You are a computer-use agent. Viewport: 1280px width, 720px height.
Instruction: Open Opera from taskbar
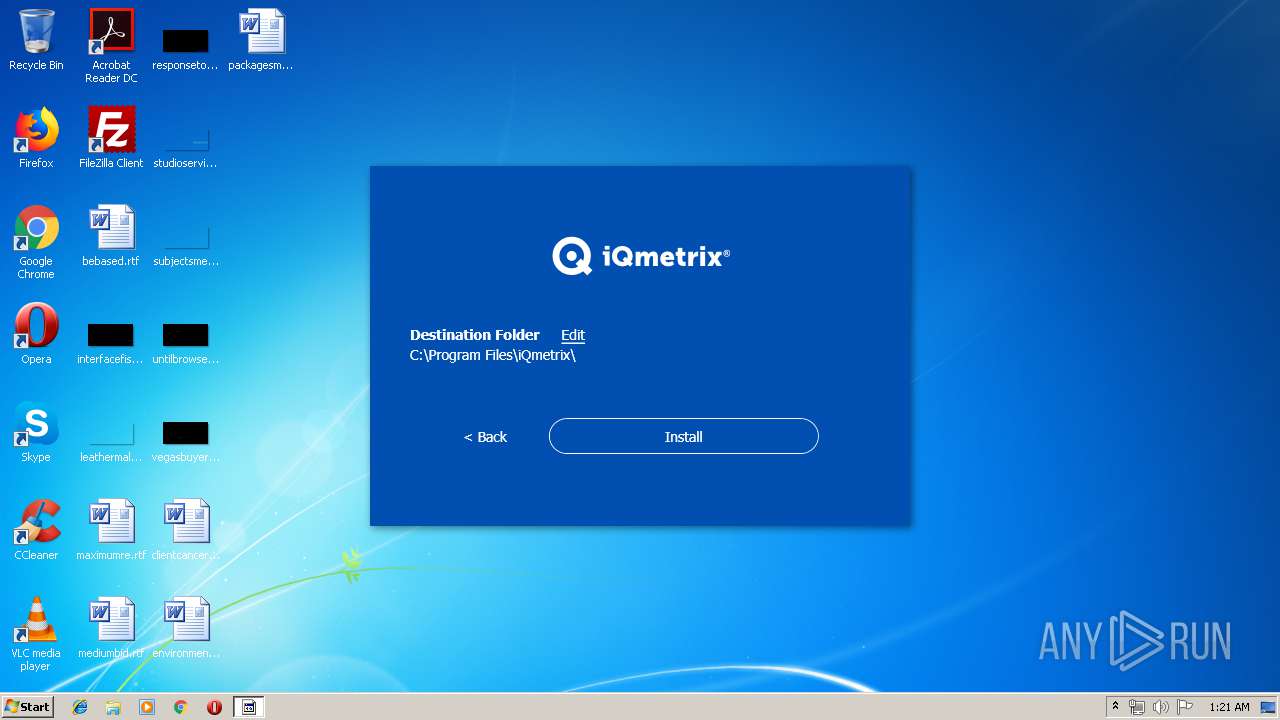point(214,707)
